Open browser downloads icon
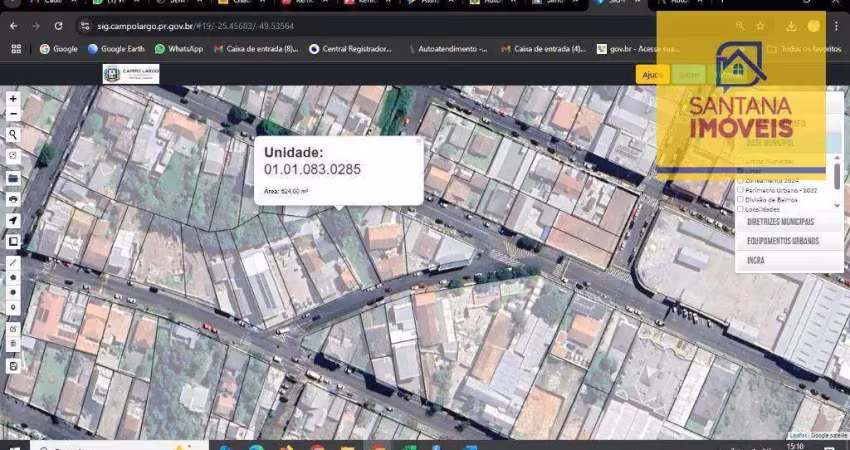 click(791, 26)
